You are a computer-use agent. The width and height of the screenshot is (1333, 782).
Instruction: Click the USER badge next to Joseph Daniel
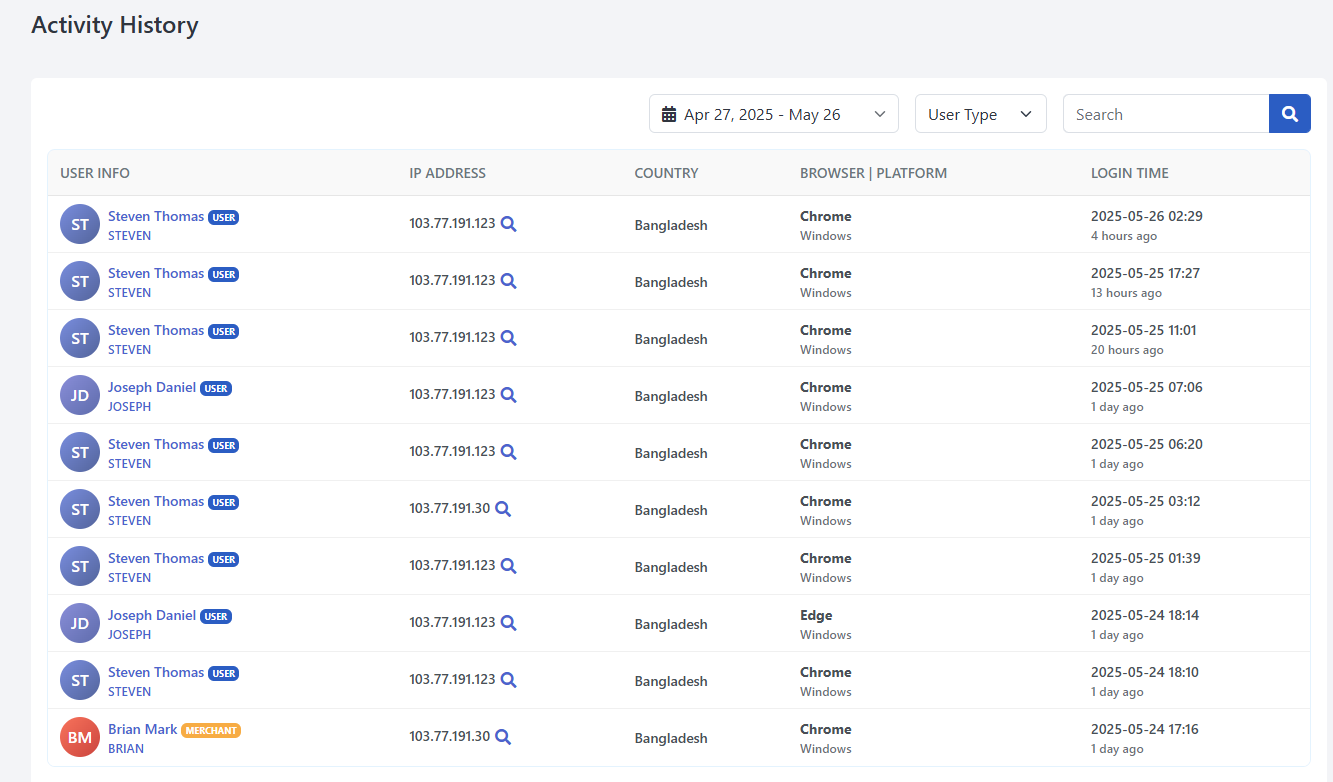216,388
